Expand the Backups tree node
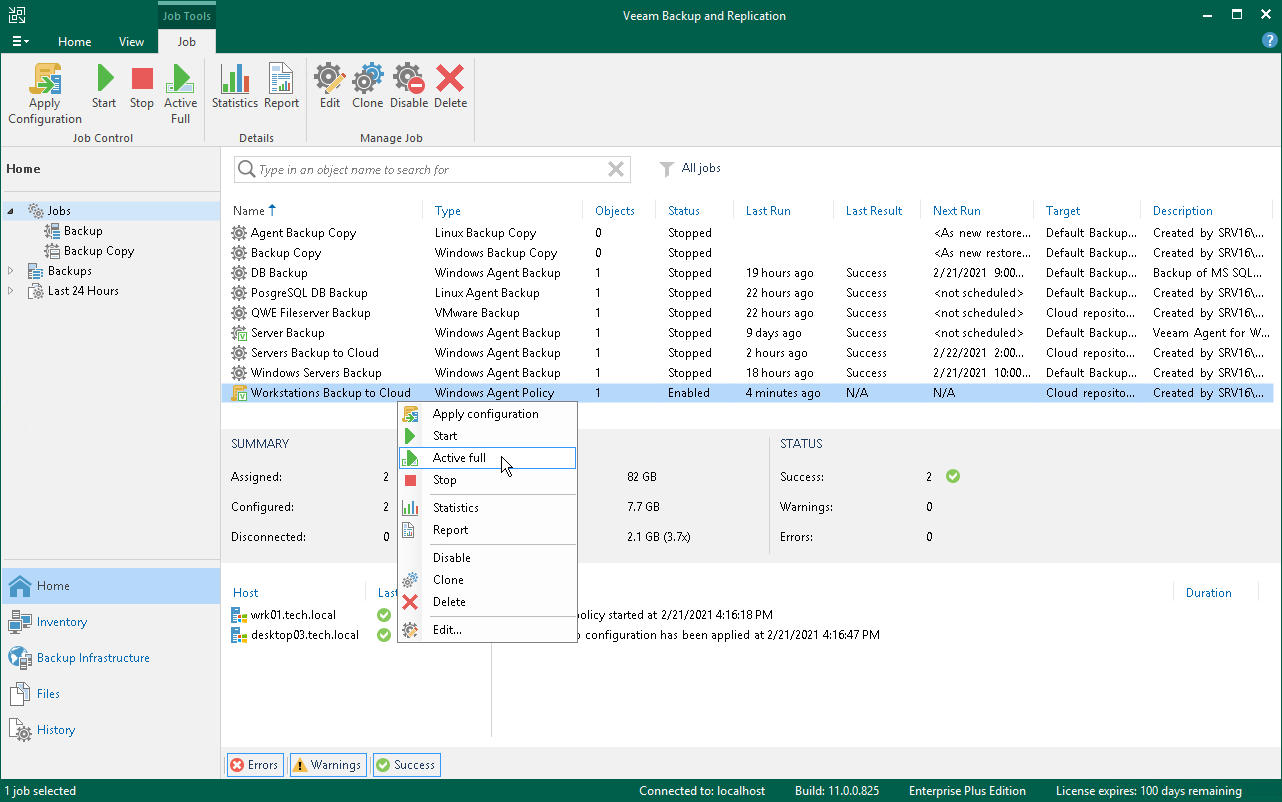Screen dimensions: 1282x802 tap(11, 271)
